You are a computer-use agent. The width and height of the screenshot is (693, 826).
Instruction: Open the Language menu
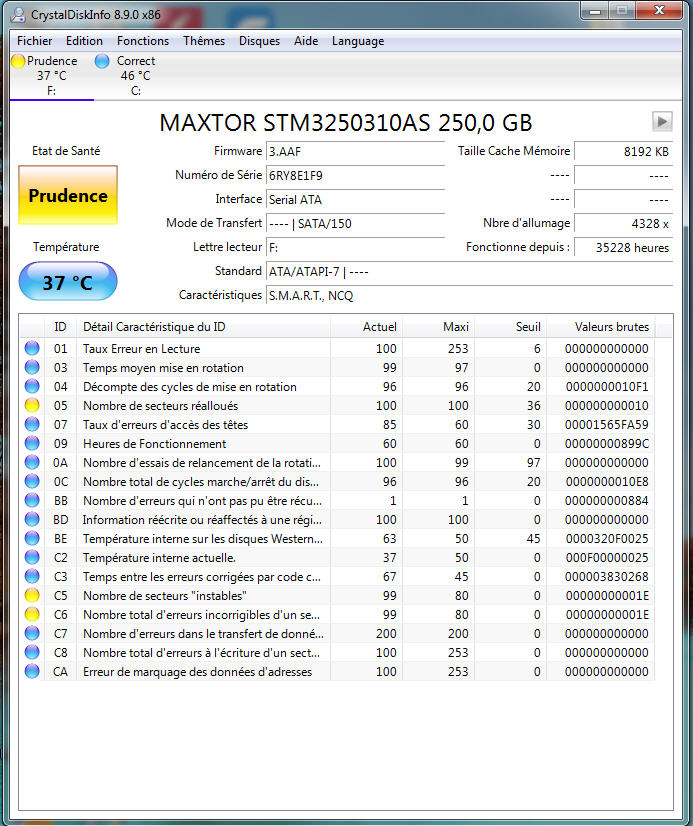pyautogui.click(x=358, y=41)
